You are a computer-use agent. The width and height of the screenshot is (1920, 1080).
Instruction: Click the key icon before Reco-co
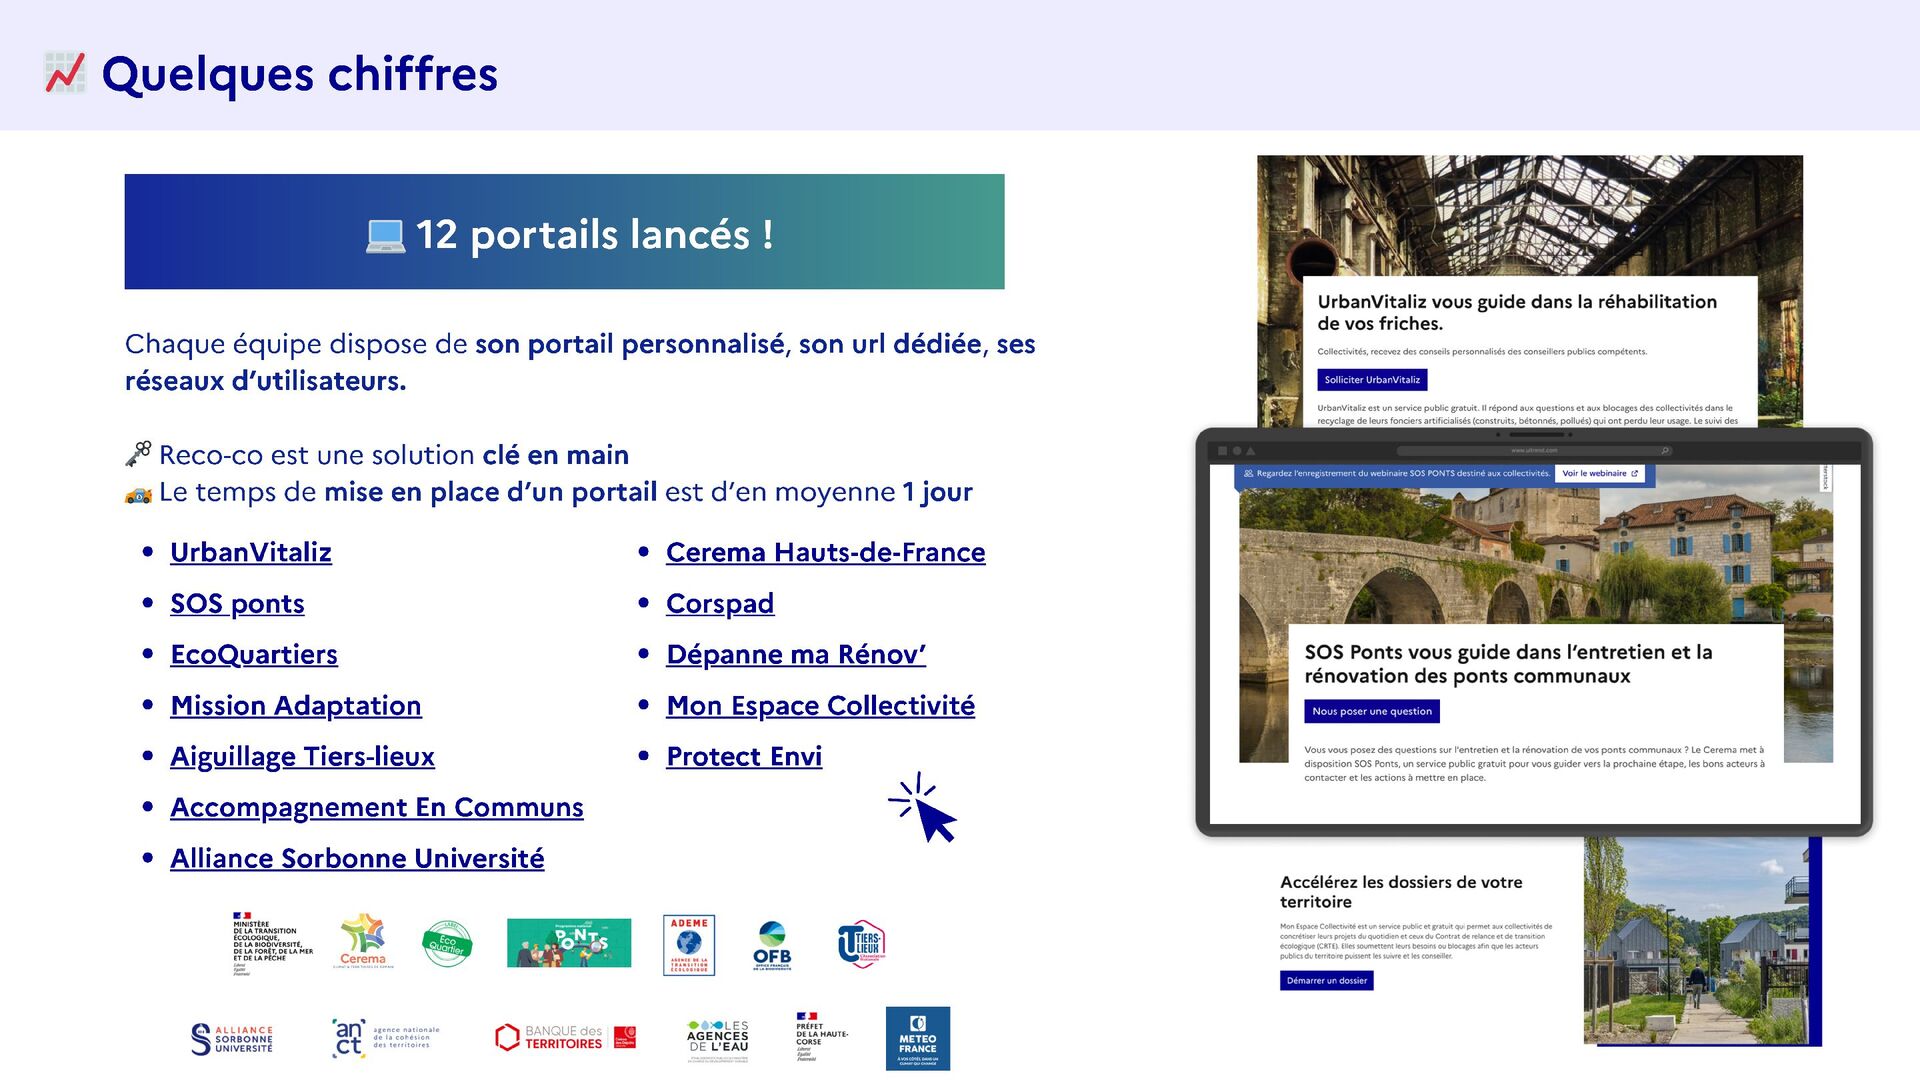(x=138, y=455)
